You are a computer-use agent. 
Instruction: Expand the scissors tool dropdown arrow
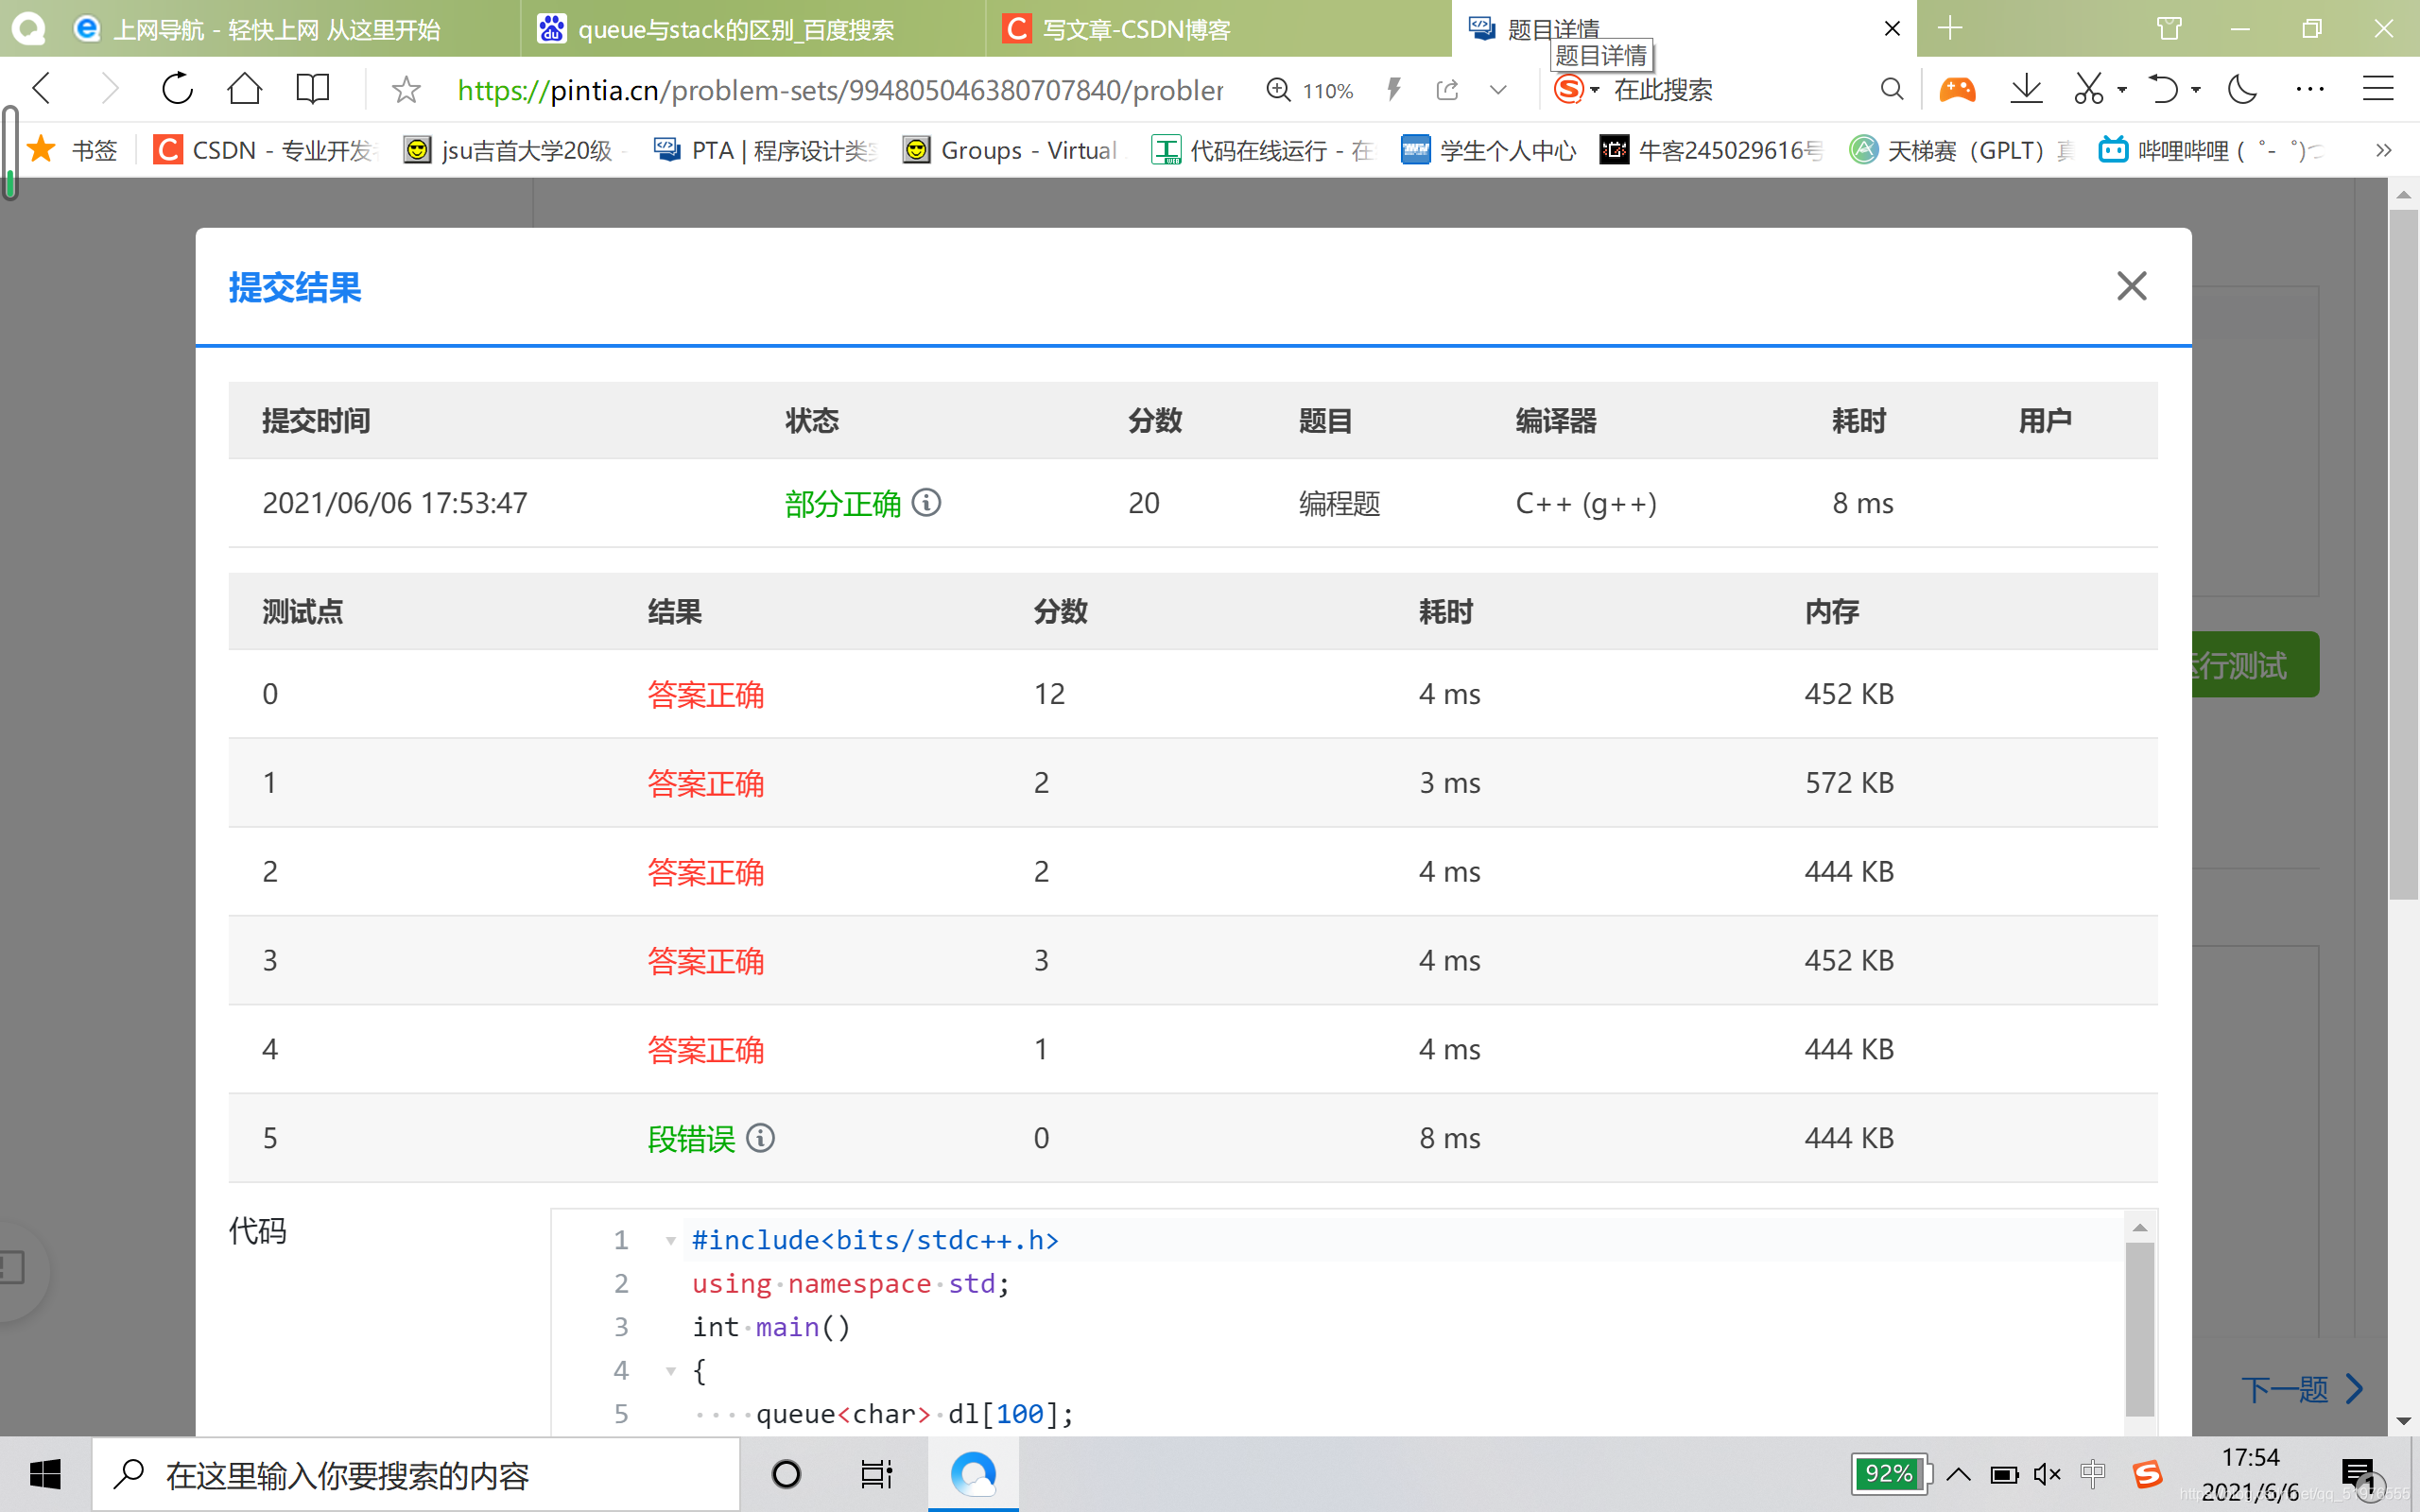point(2122,90)
